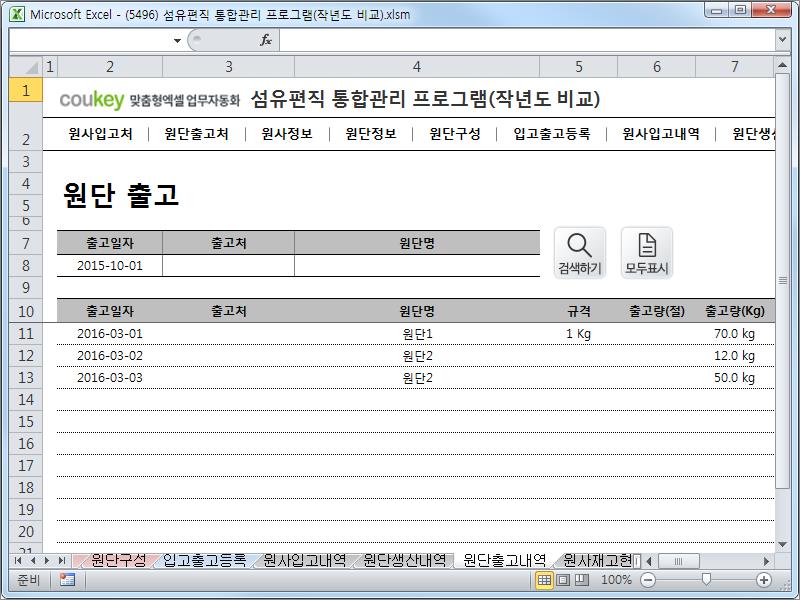This screenshot has height=600, width=800.
Task: Click the next sheet tab navigation arrow
Action: [47, 561]
